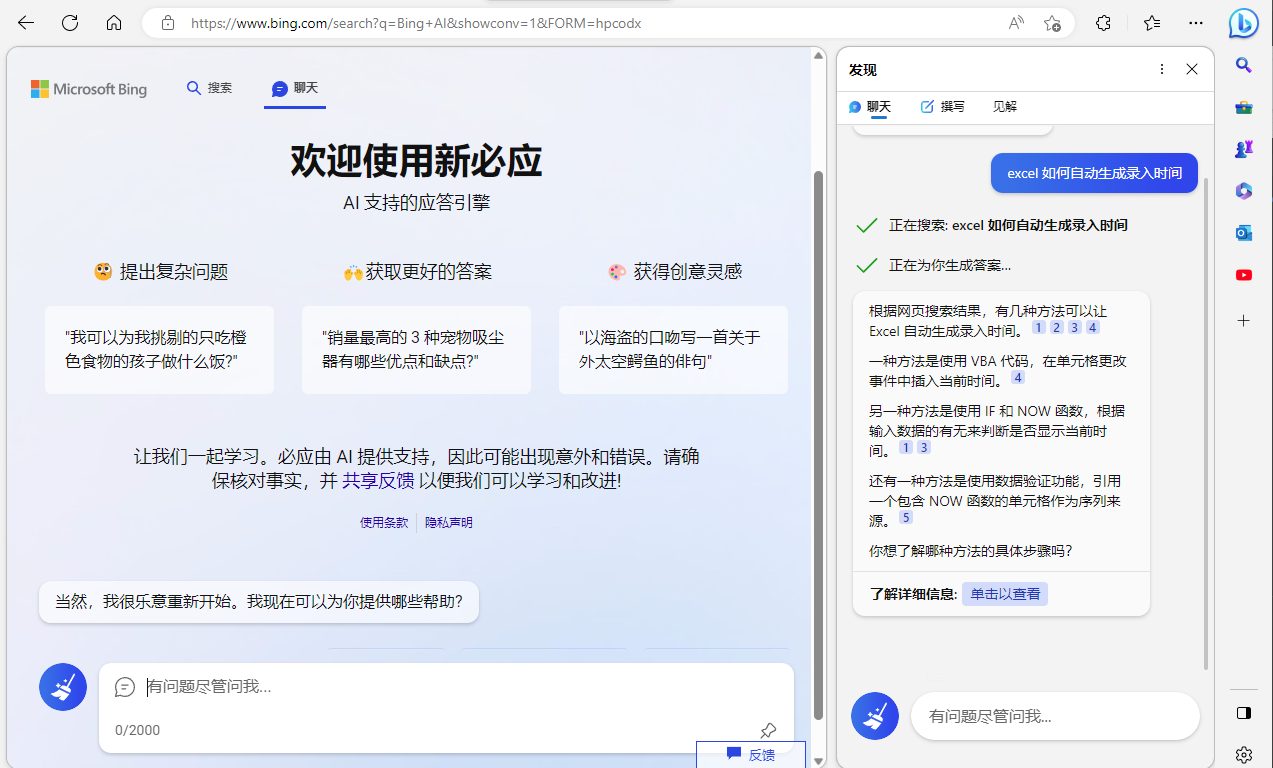
Task: Open the 发现 panel more options menu
Action: (1161, 69)
